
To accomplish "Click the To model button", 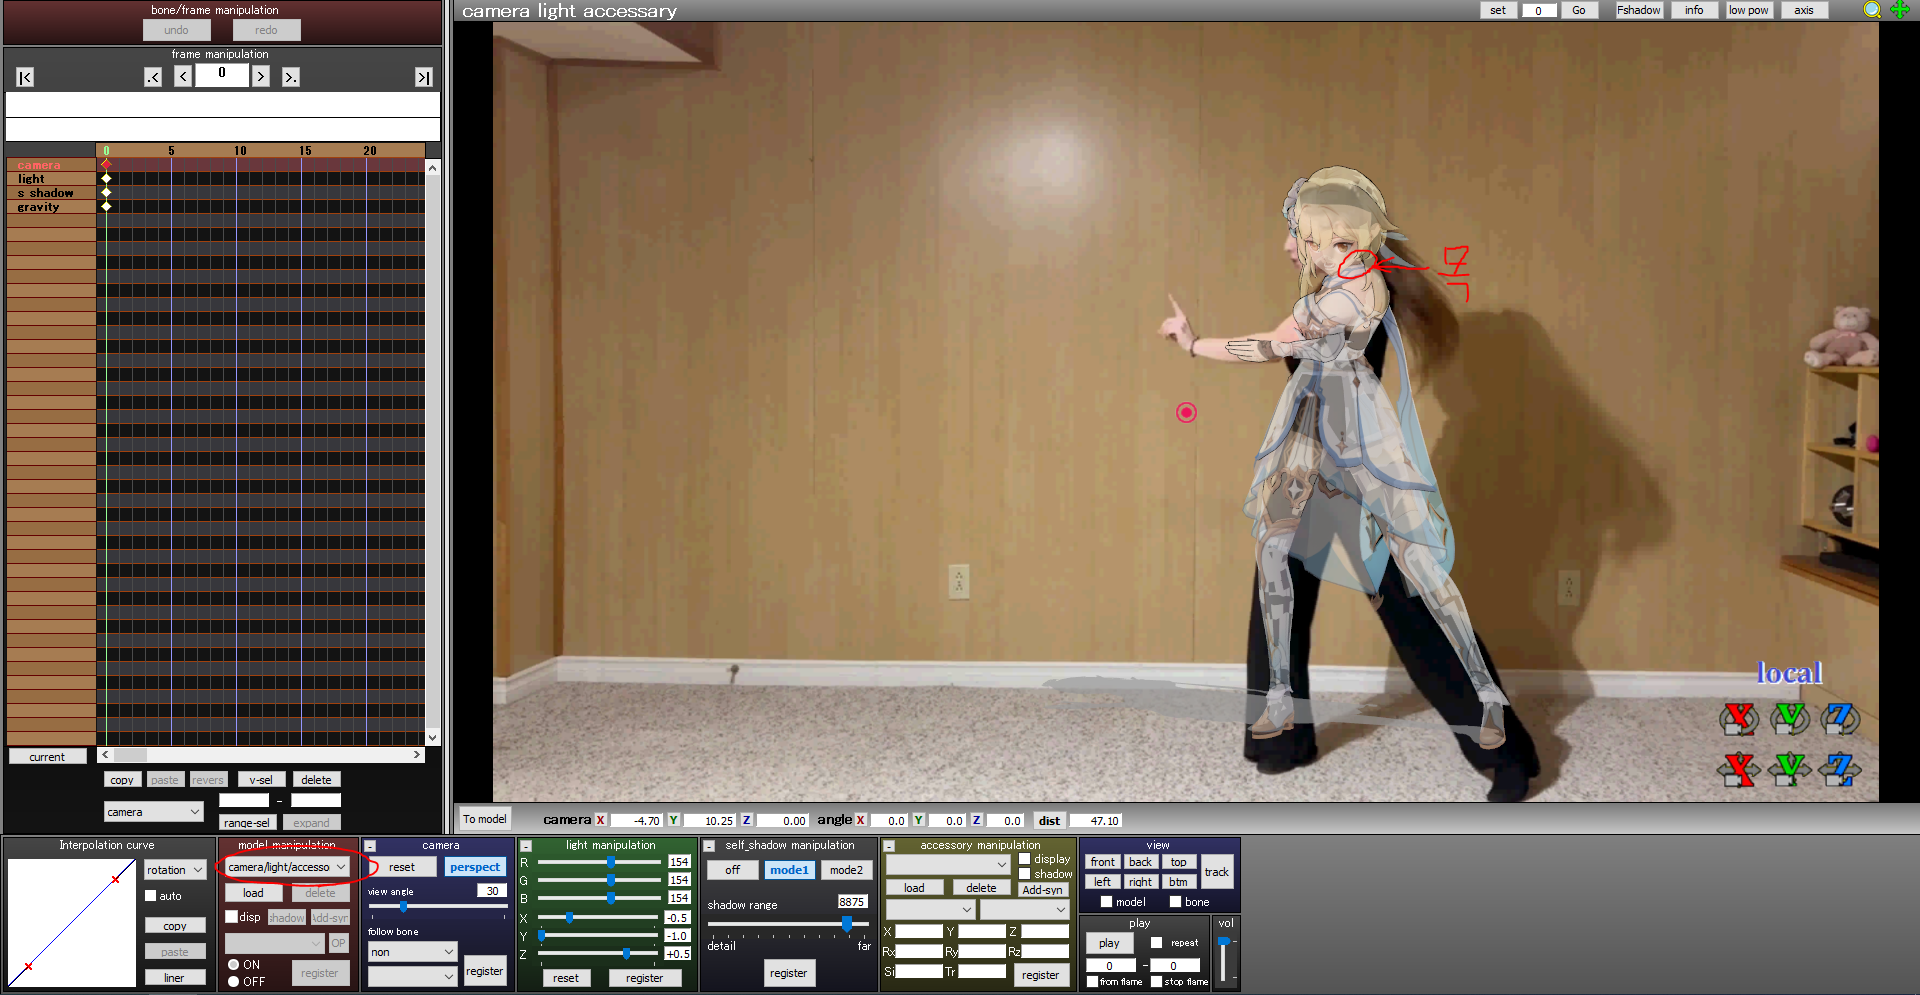I will pos(485,819).
